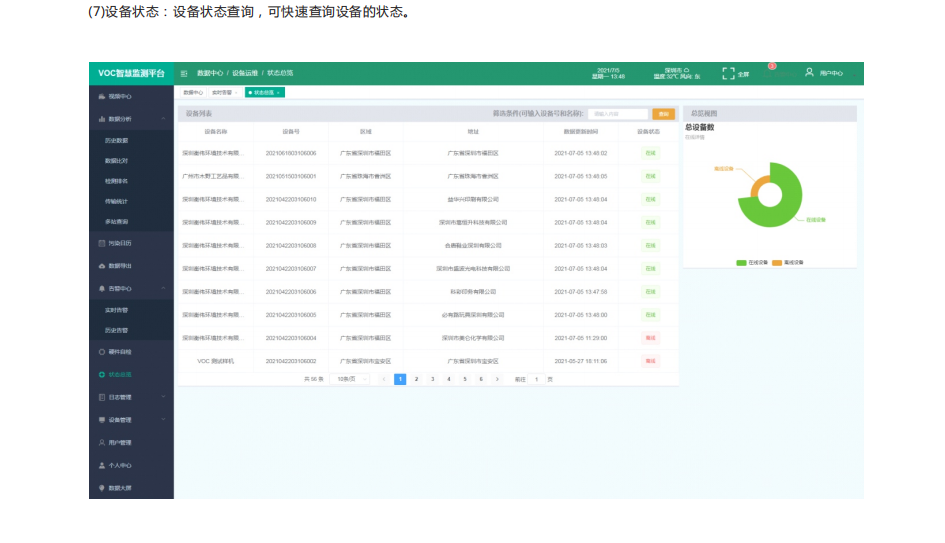Viewport: 945px width, 543px height.
Task: Click 数据中心 in the breadcrumb
Action: click(210, 74)
